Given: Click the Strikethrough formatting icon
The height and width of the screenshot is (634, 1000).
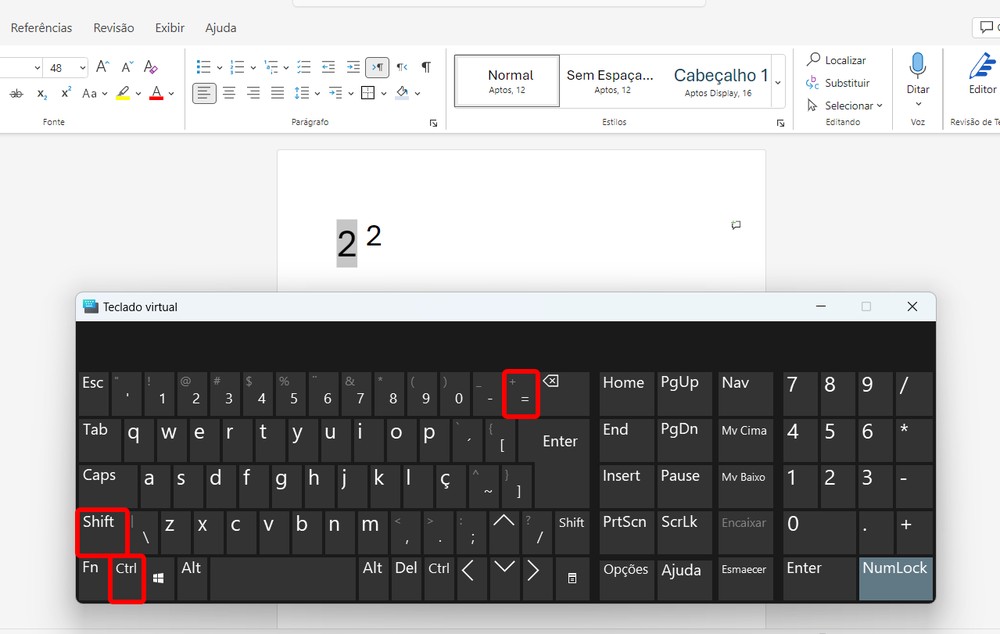Looking at the screenshot, I should click(17, 93).
